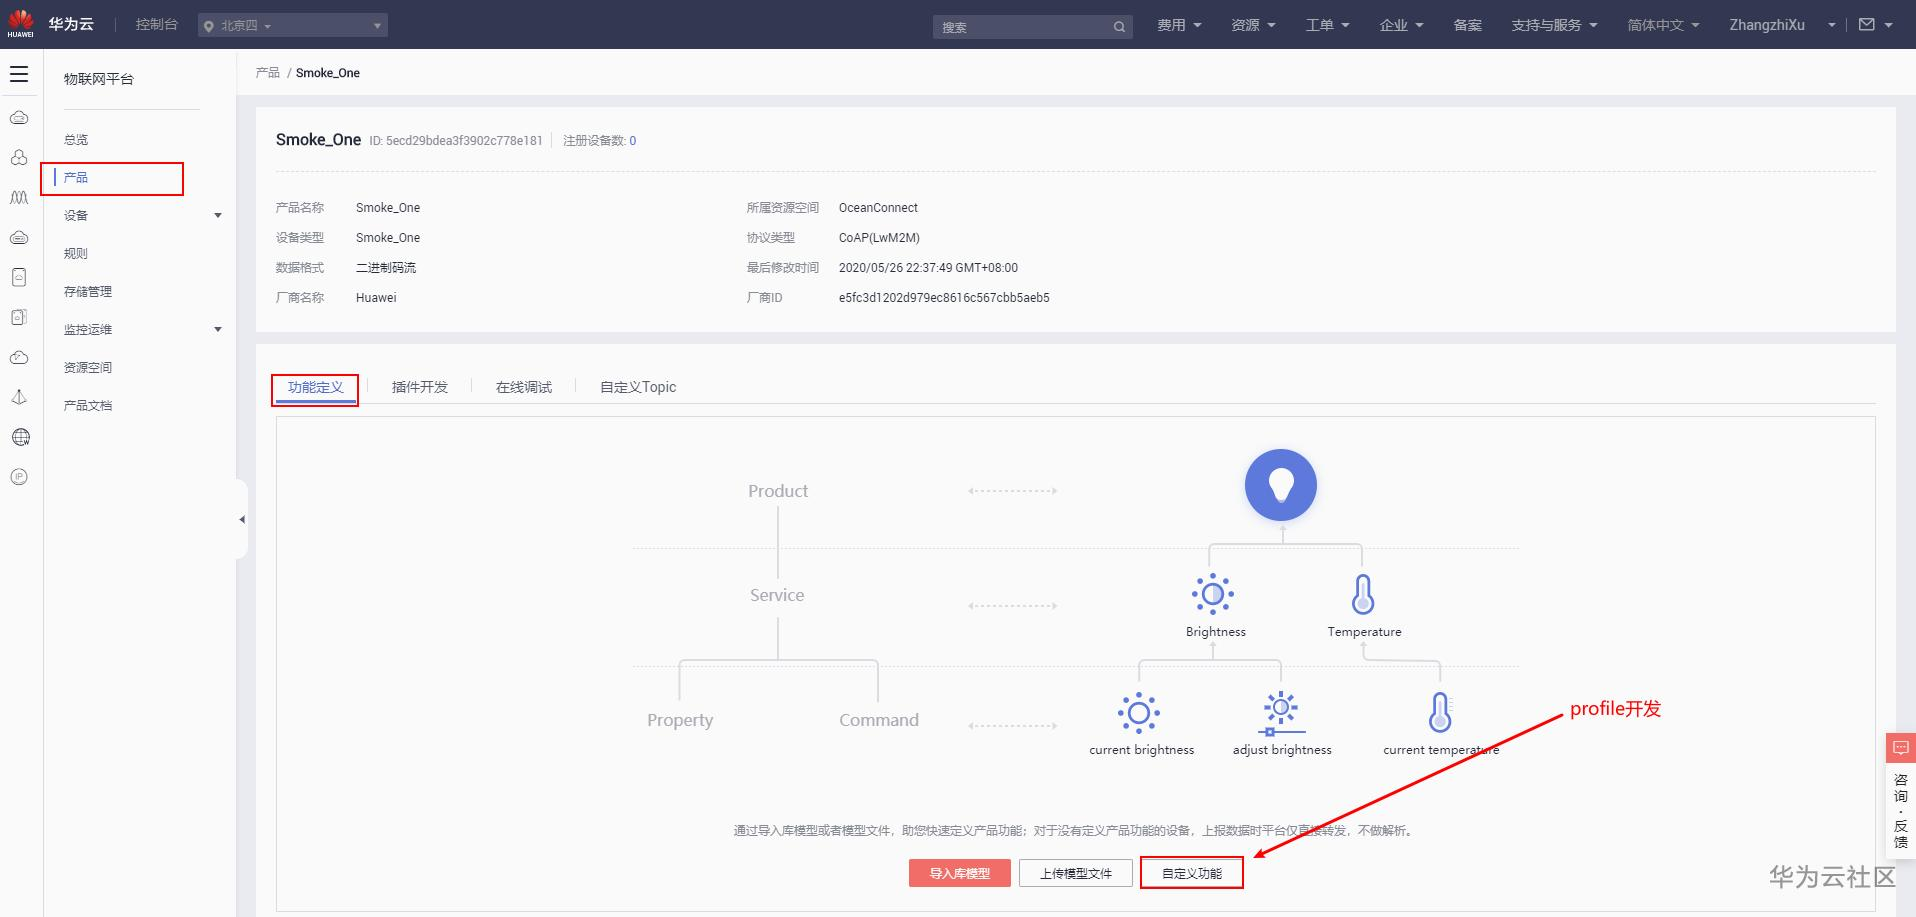
Task: Click the search magnifier icon
Action: click(x=1119, y=27)
